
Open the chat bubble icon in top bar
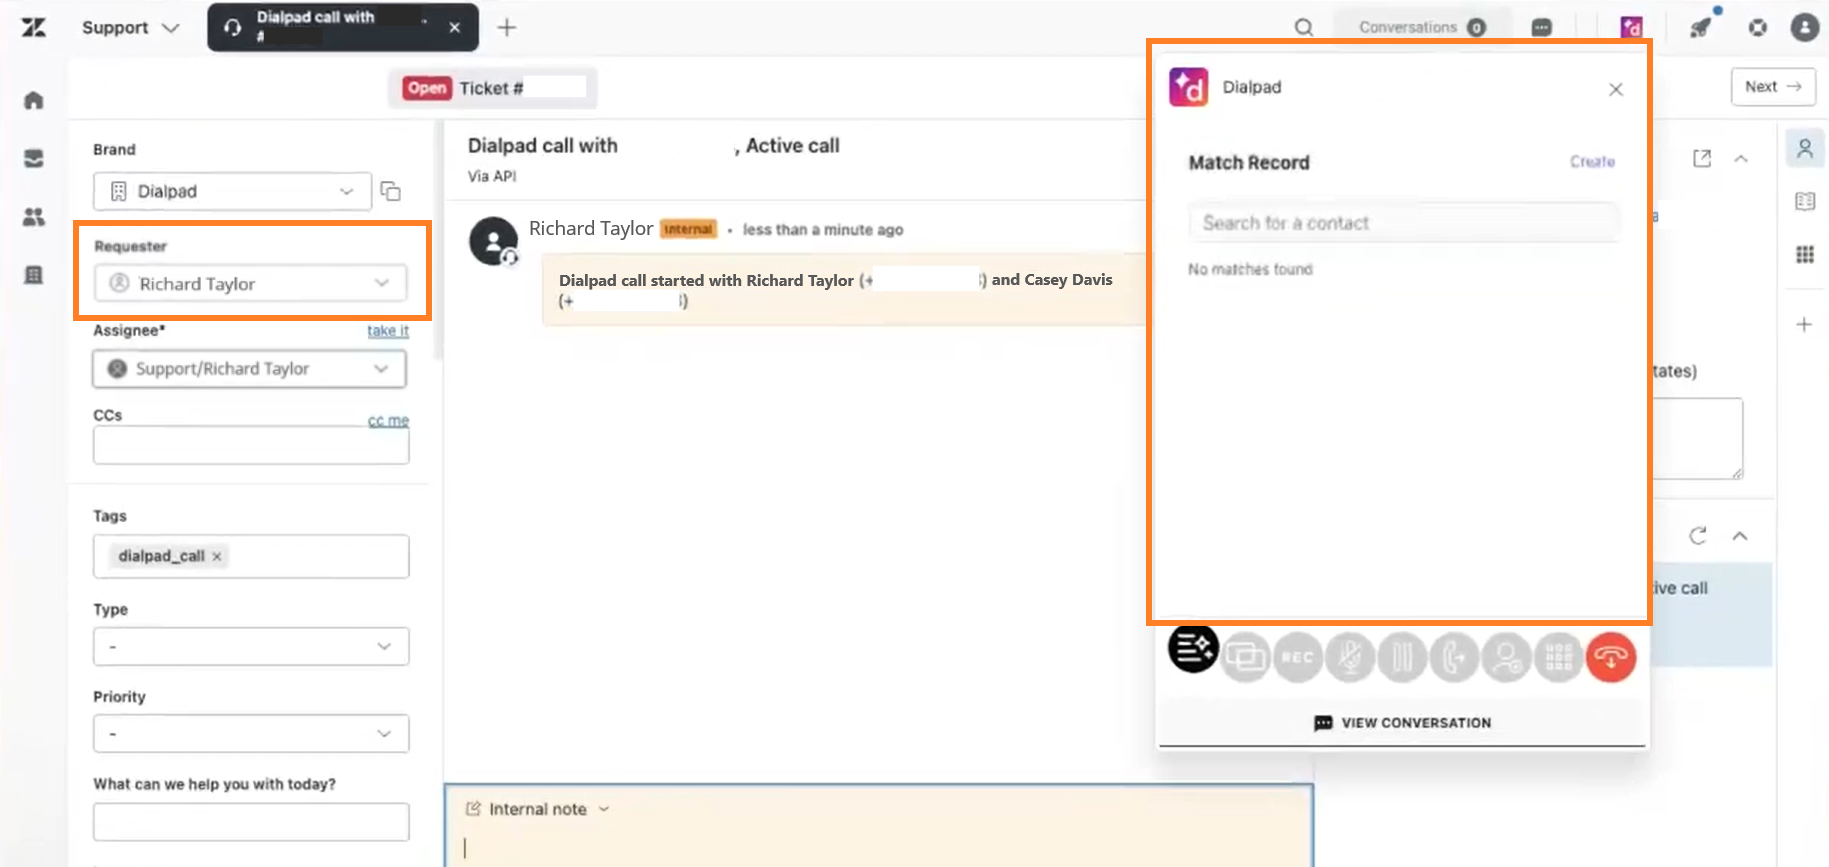tap(1542, 28)
